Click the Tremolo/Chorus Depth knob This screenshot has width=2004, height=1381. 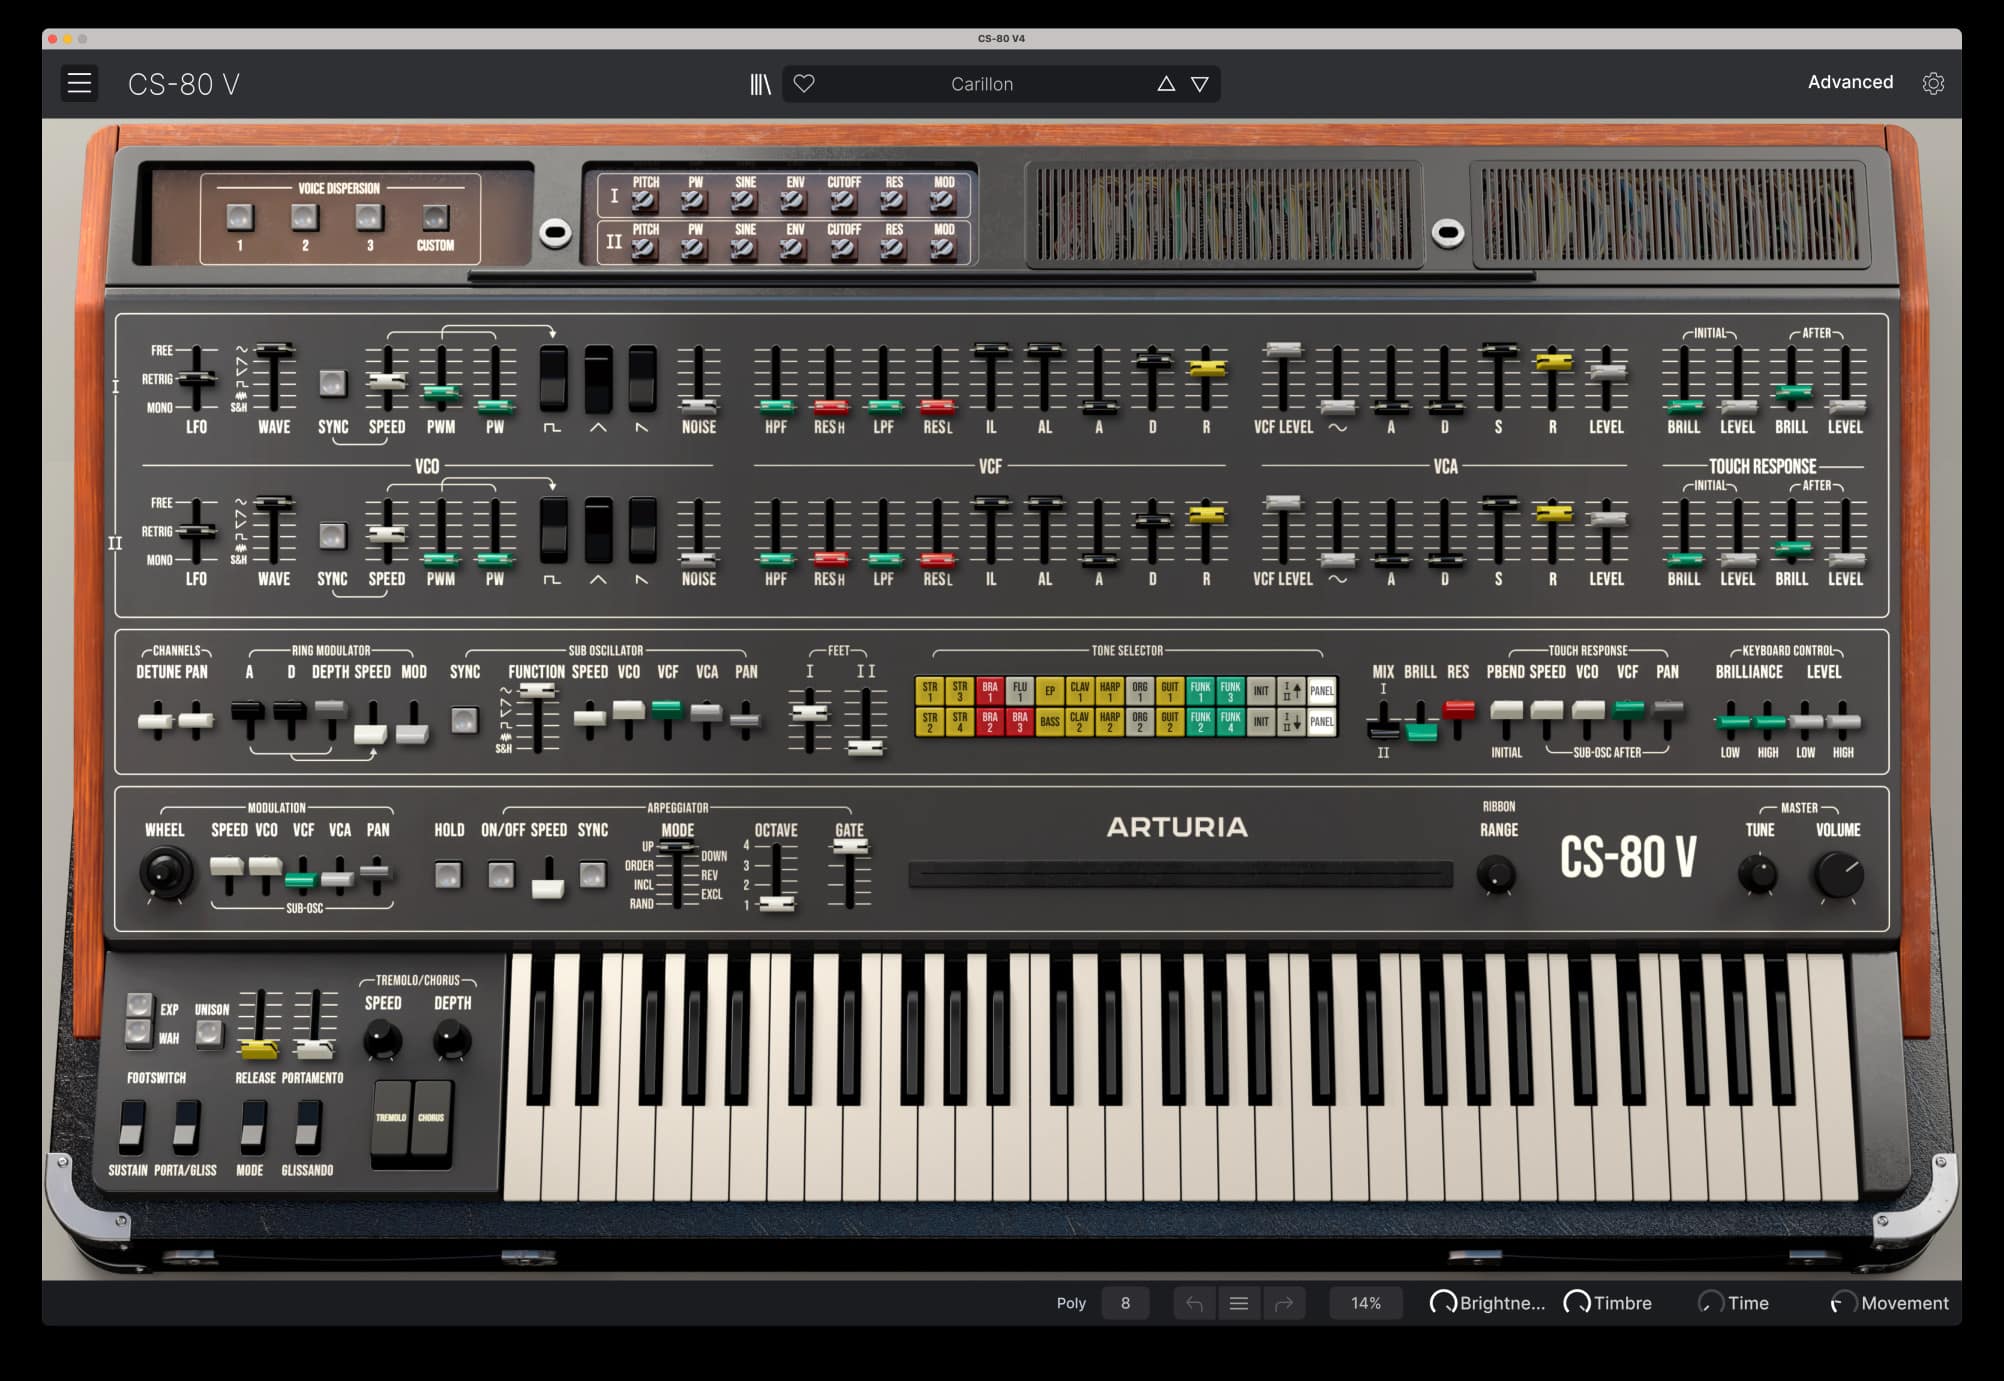(452, 1040)
